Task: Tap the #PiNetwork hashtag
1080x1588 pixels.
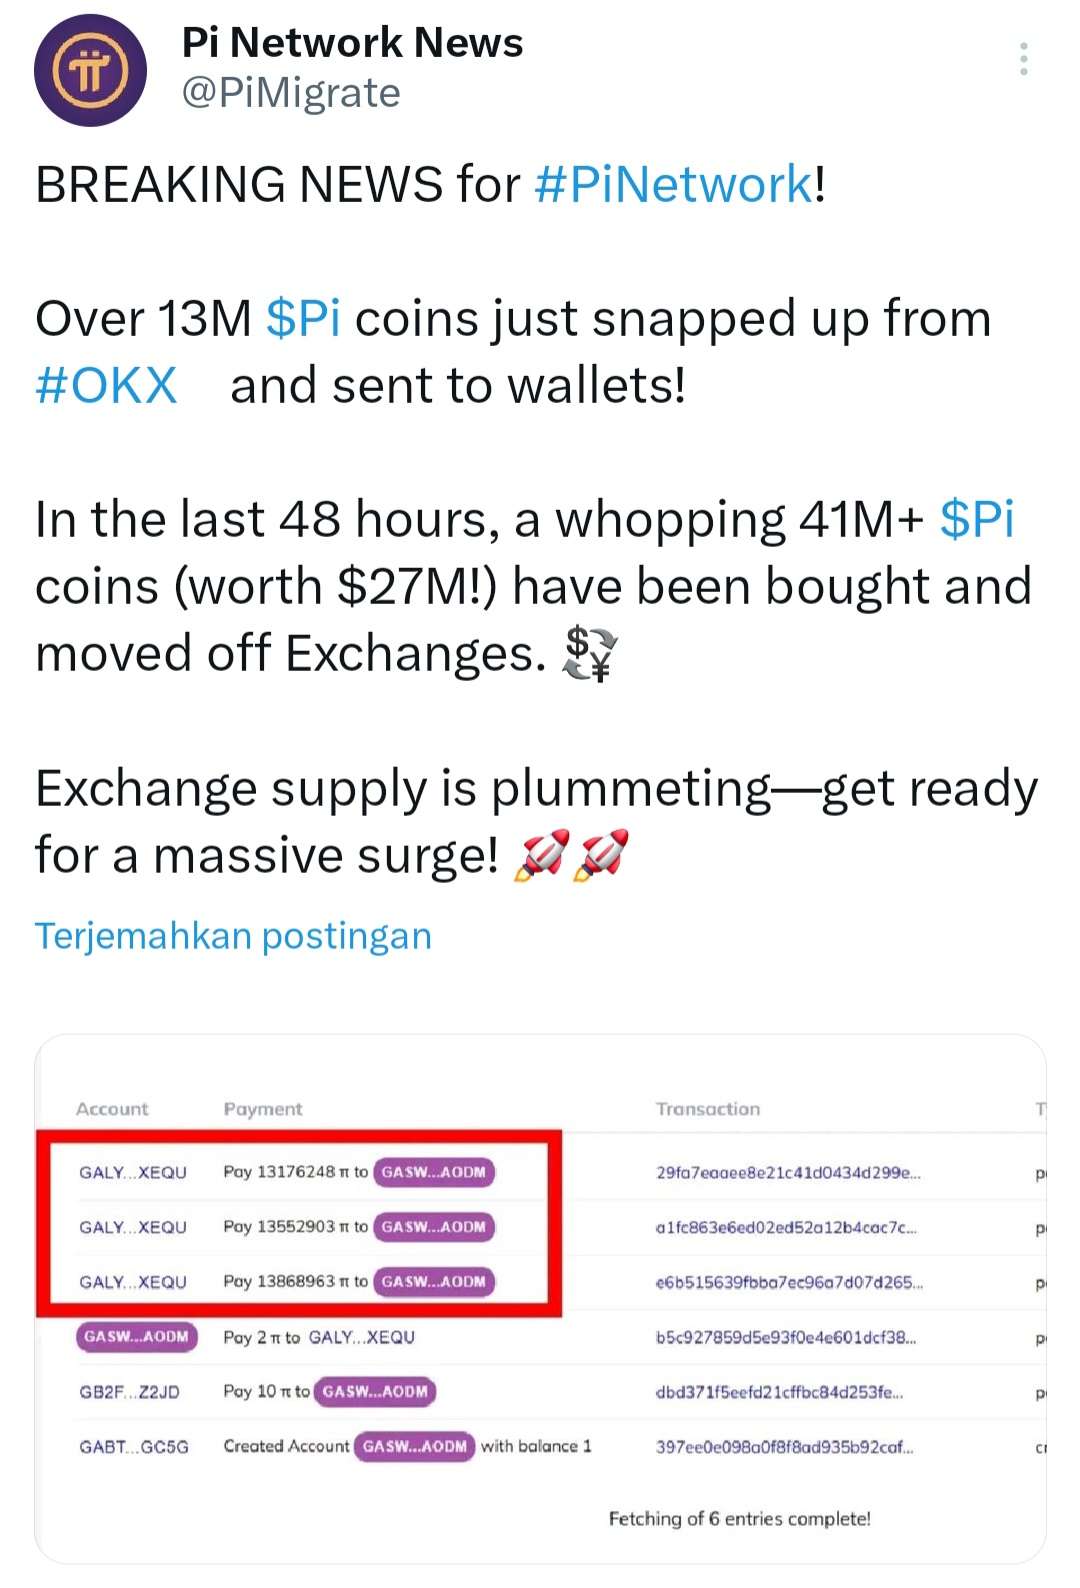Action: point(675,184)
